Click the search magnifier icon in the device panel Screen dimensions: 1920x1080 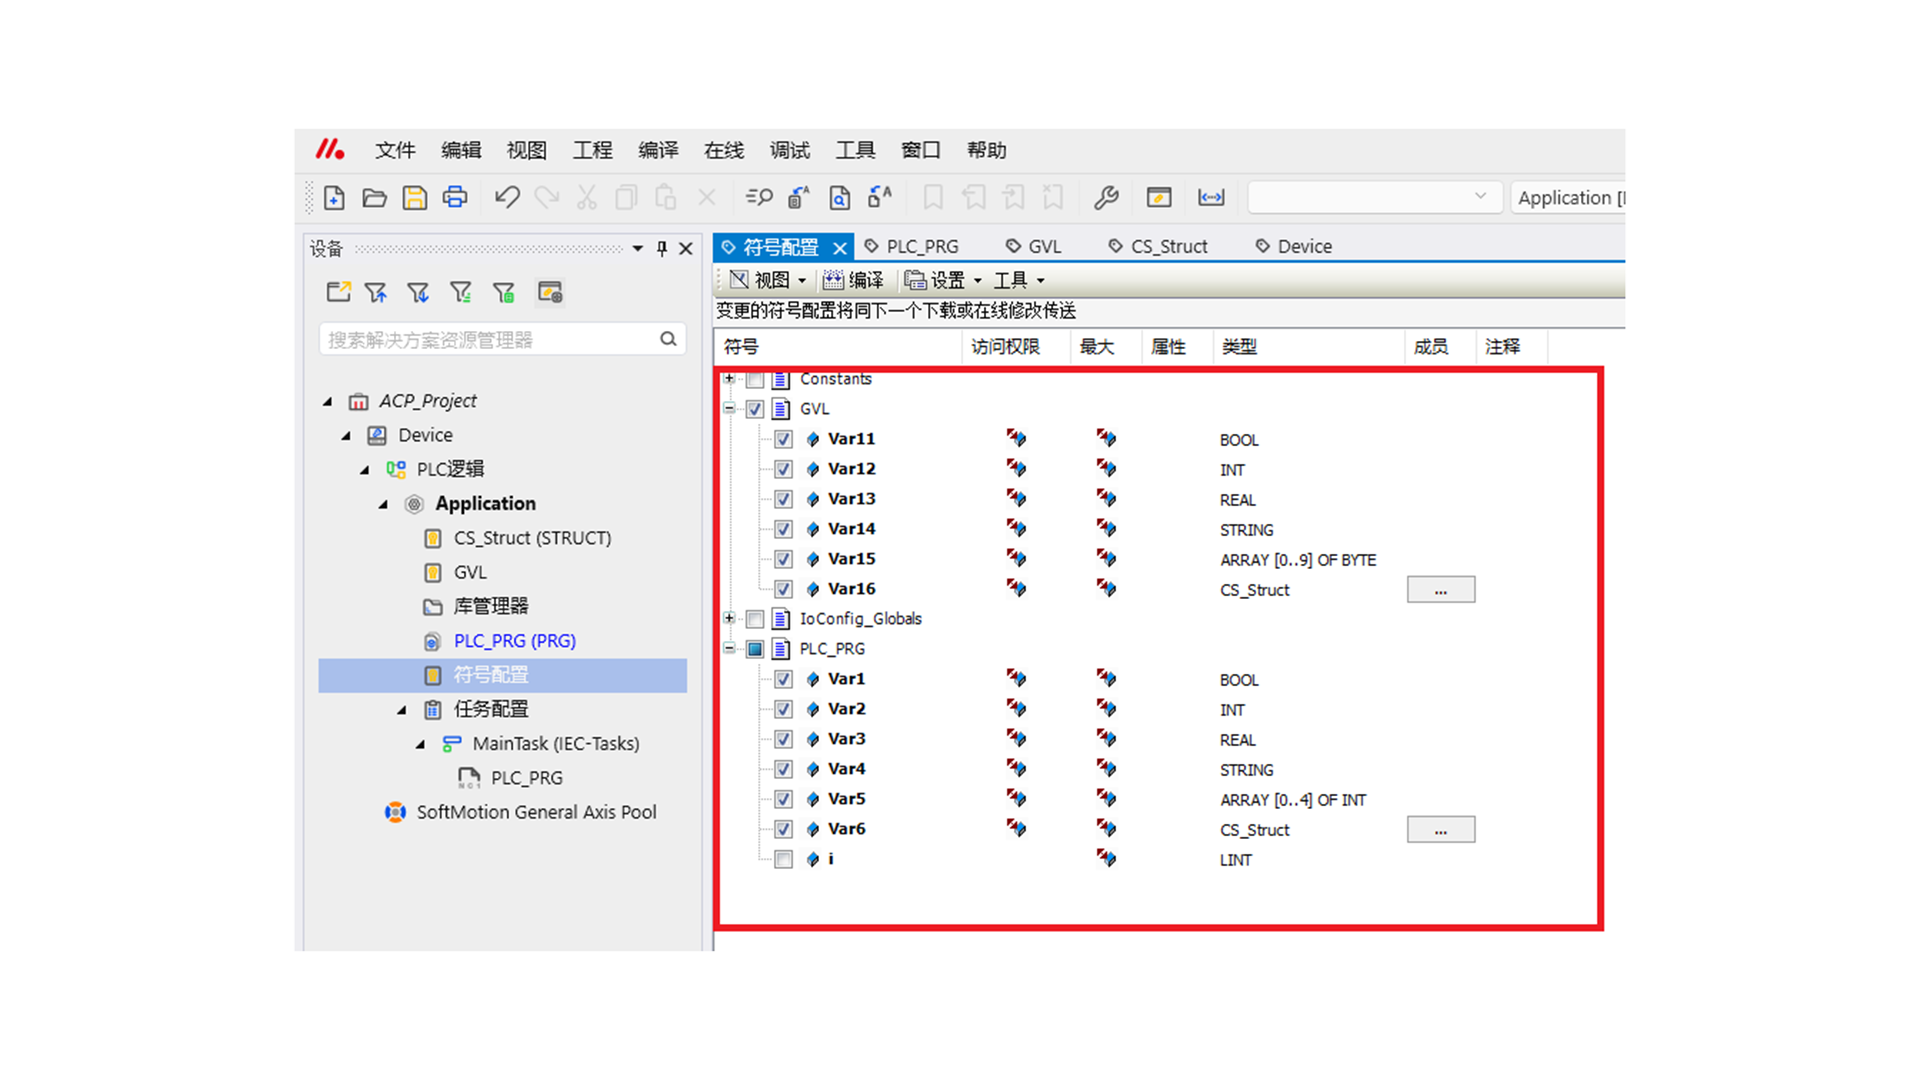click(x=668, y=339)
